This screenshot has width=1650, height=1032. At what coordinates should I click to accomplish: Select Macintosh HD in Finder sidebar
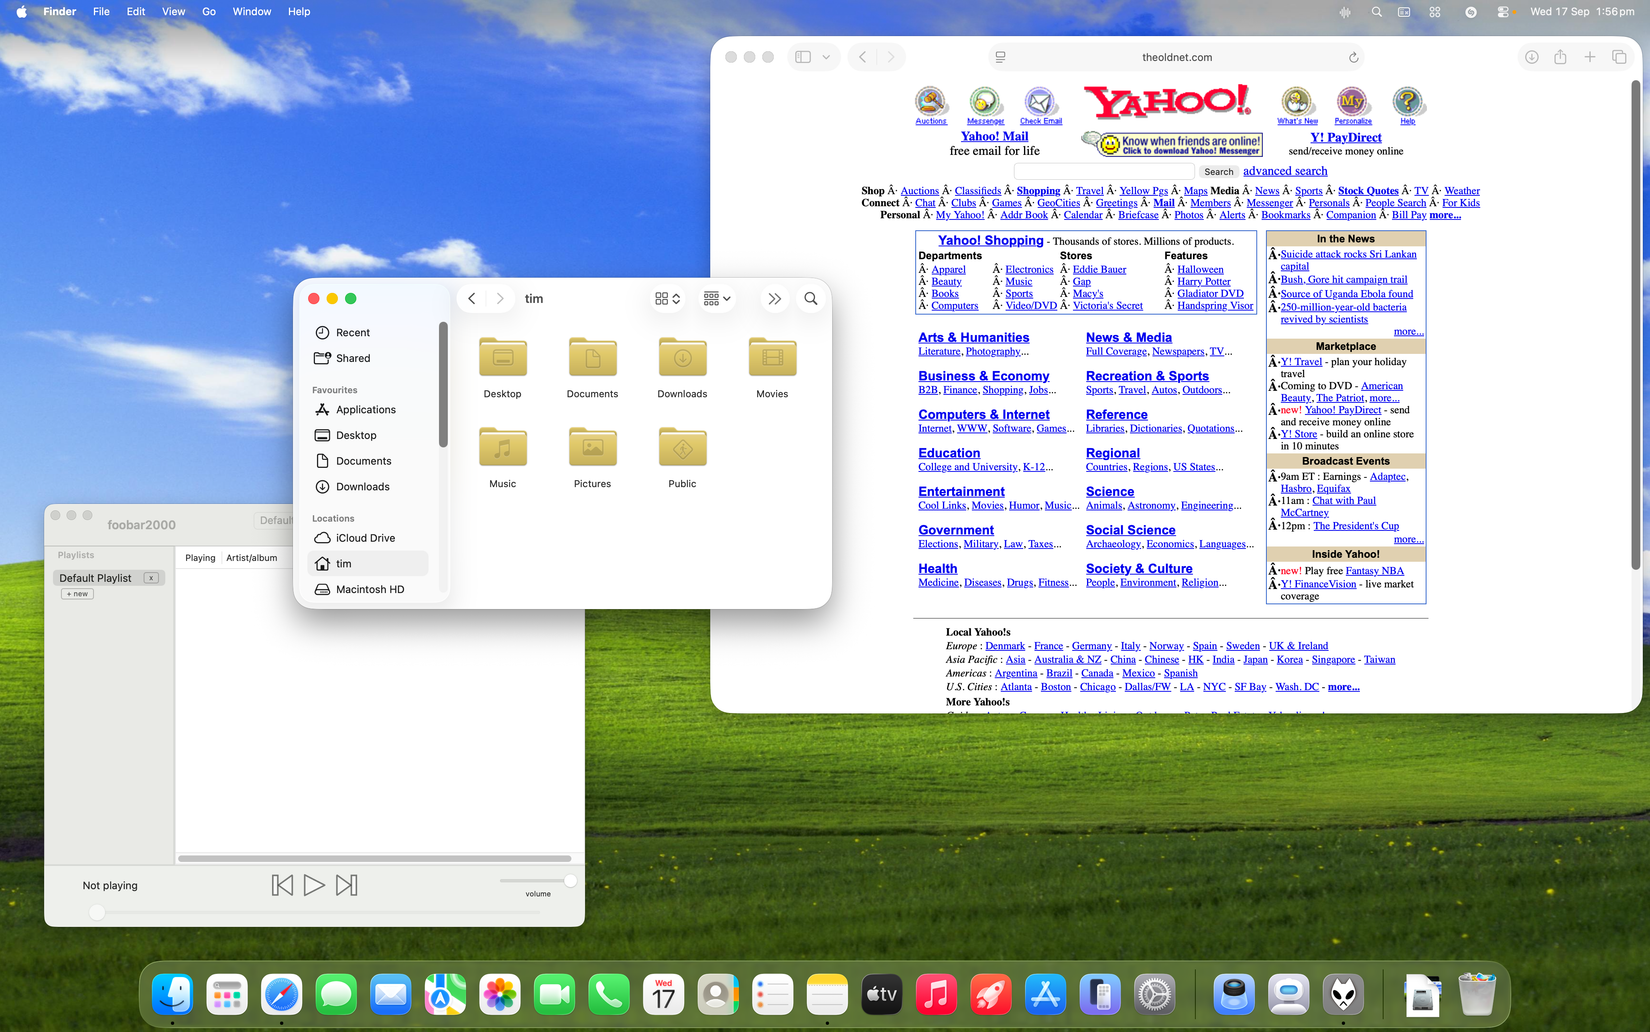click(x=368, y=589)
